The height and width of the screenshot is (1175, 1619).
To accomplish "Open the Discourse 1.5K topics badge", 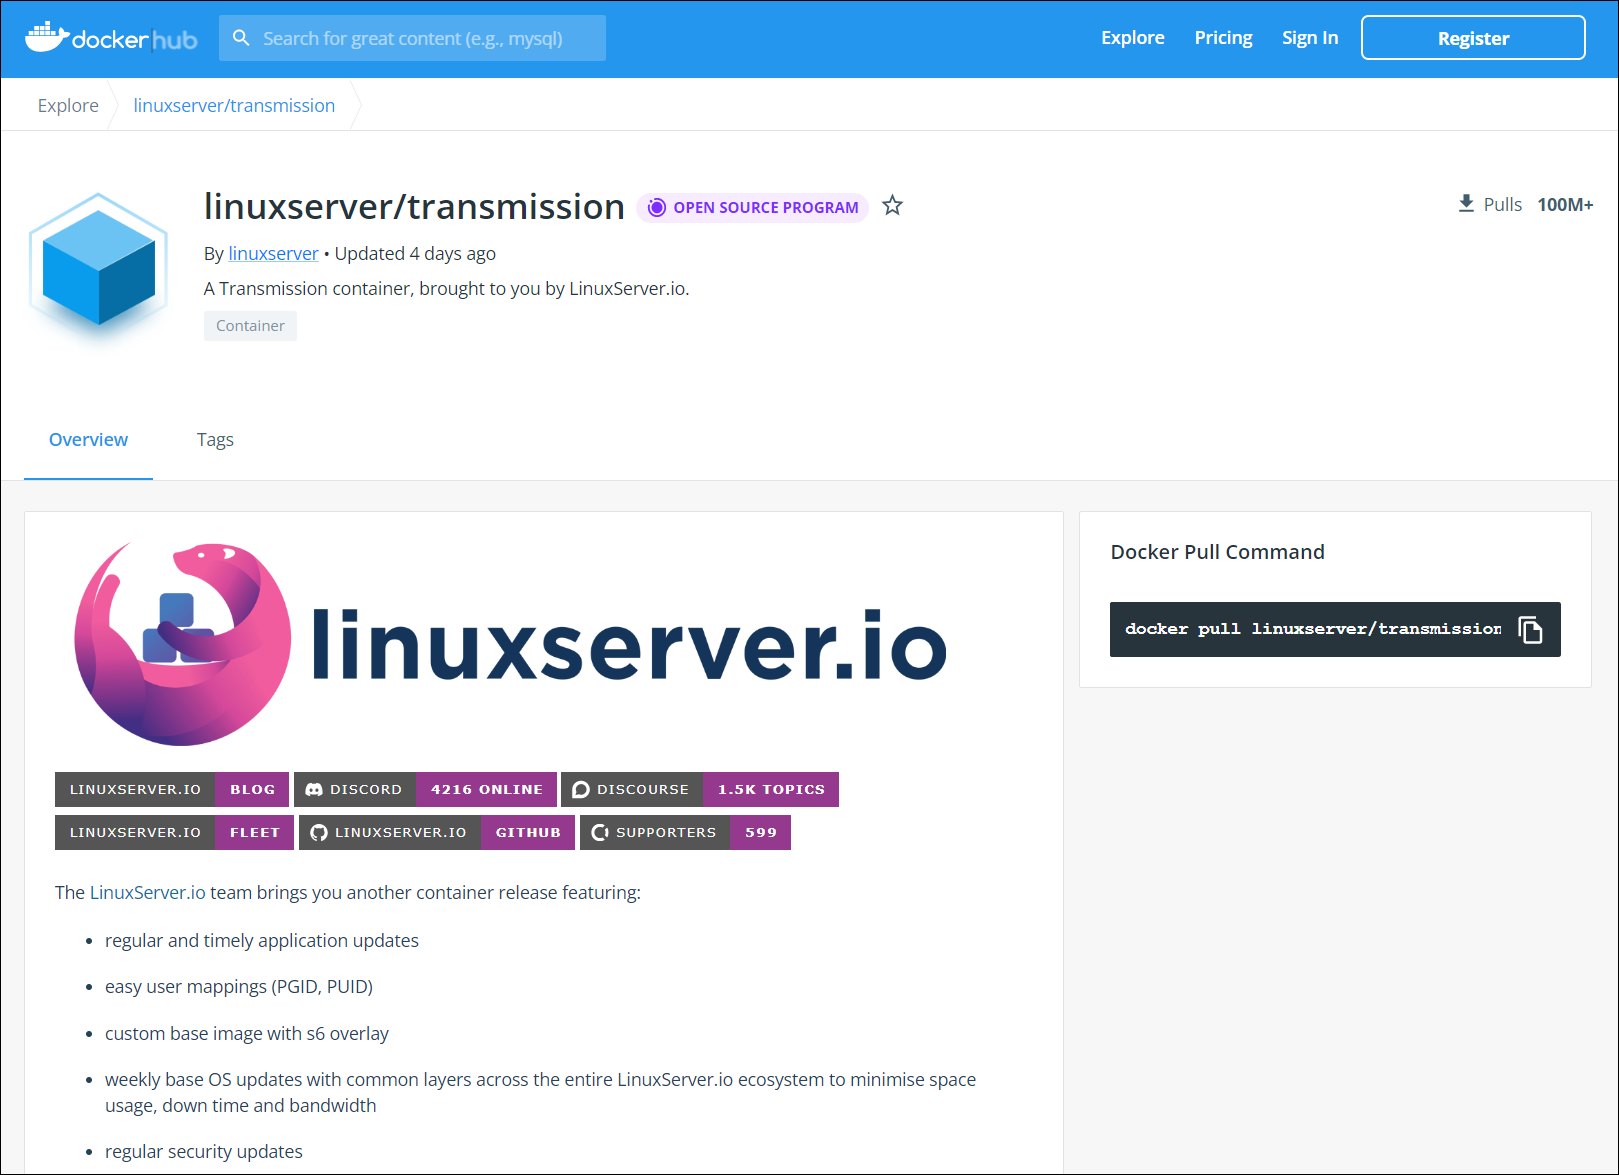I will (x=700, y=789).
